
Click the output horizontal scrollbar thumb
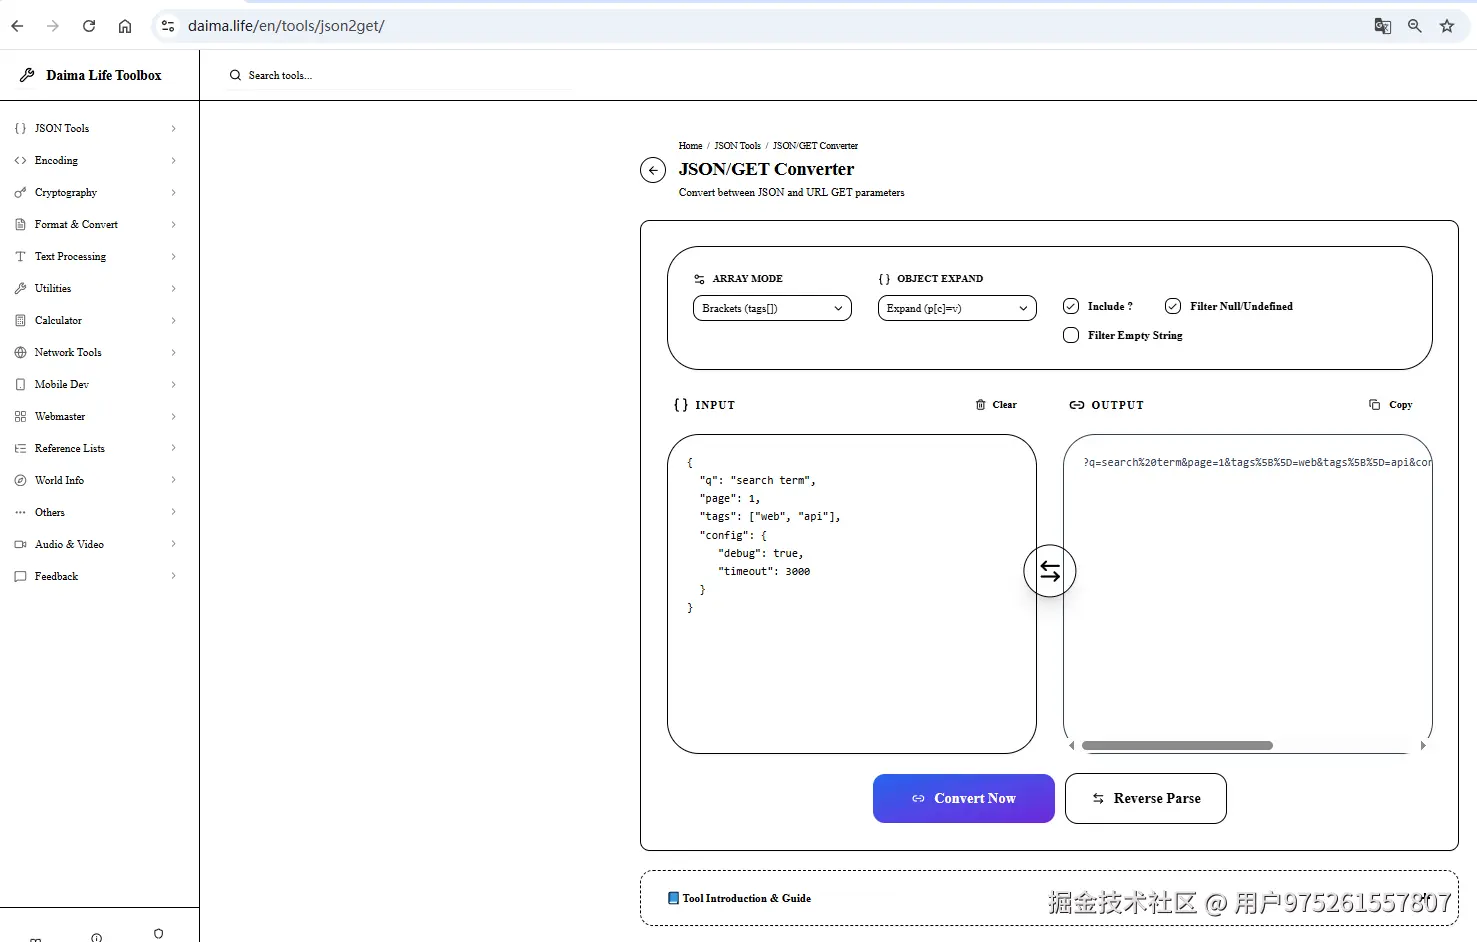[x=1177, y=746]
